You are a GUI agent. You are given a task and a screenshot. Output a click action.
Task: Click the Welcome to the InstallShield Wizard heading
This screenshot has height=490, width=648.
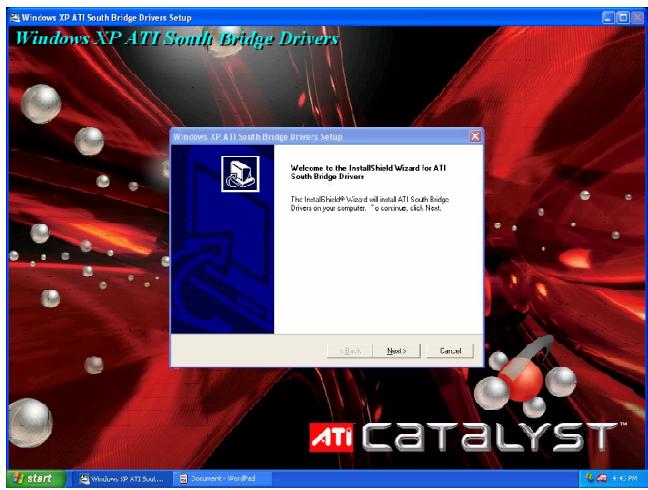click(x=368, y=172)
